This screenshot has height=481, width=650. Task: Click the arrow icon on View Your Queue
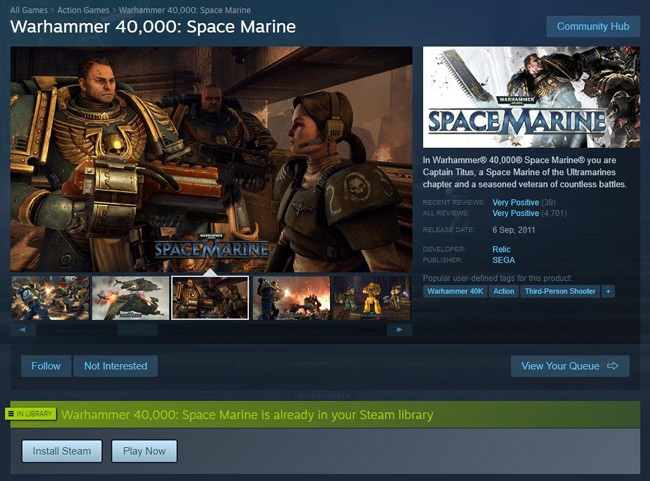612,366
